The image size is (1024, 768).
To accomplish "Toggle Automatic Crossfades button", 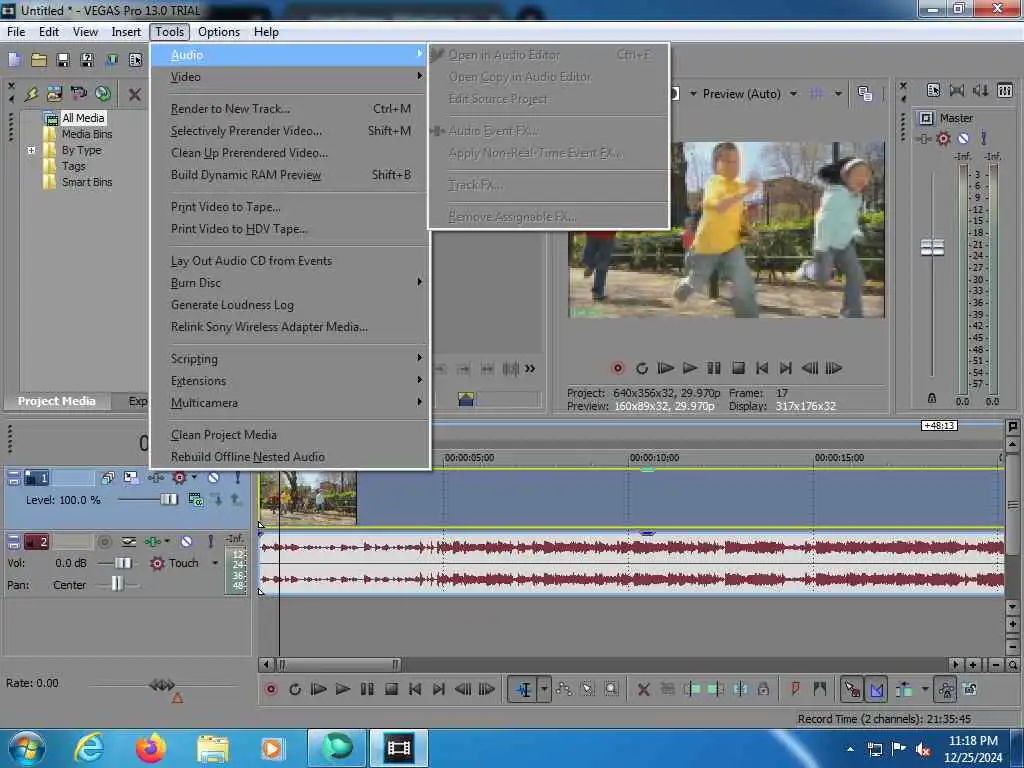I will coord(876,689).
